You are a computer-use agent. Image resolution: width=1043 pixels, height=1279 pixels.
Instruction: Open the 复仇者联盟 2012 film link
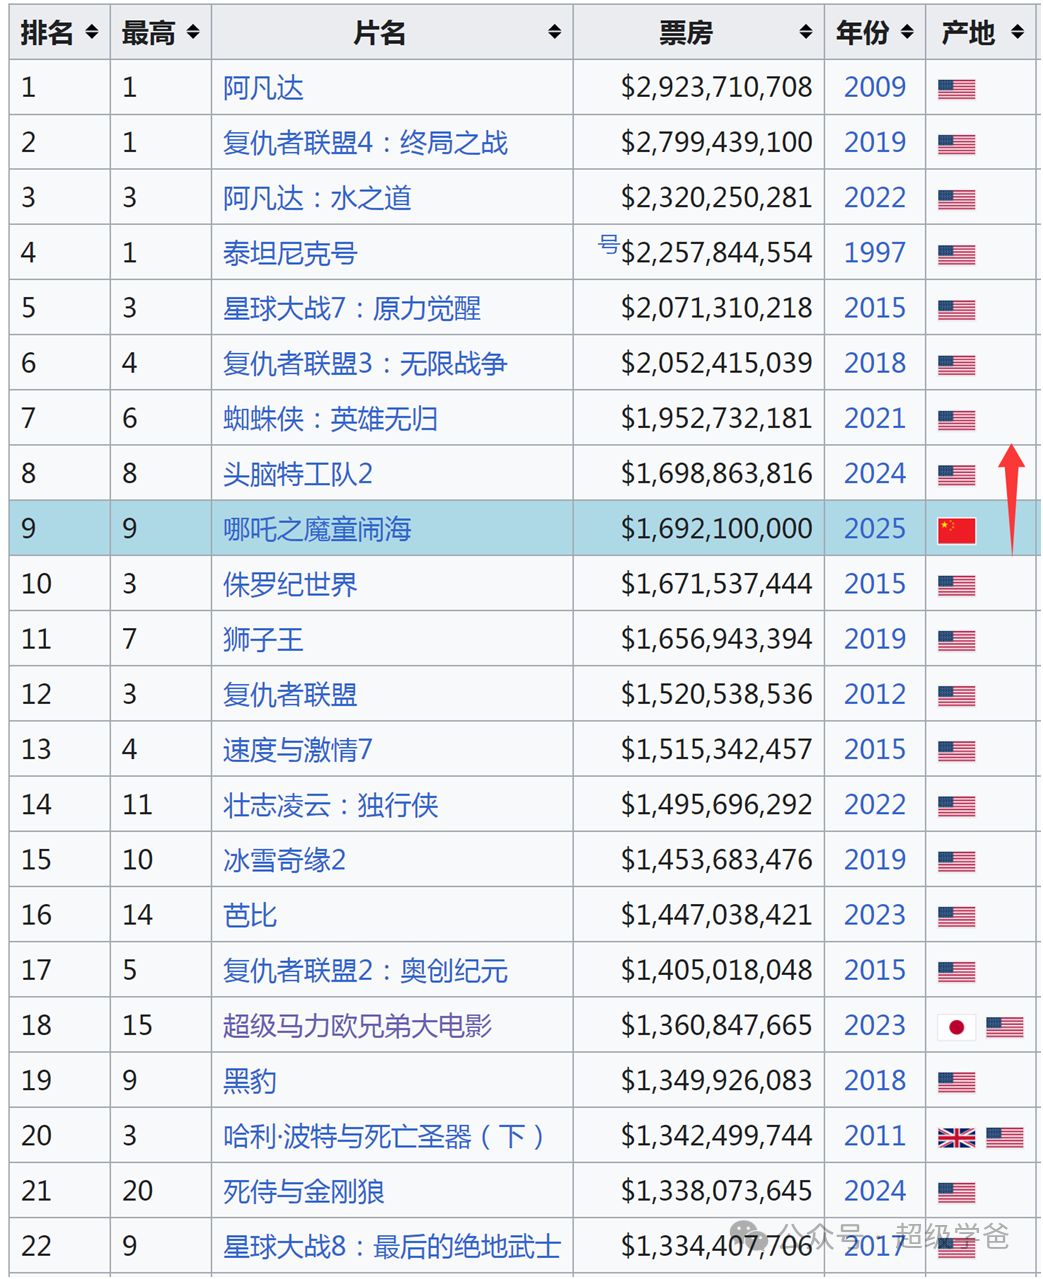pyautogui.click(x=290, y=694)
